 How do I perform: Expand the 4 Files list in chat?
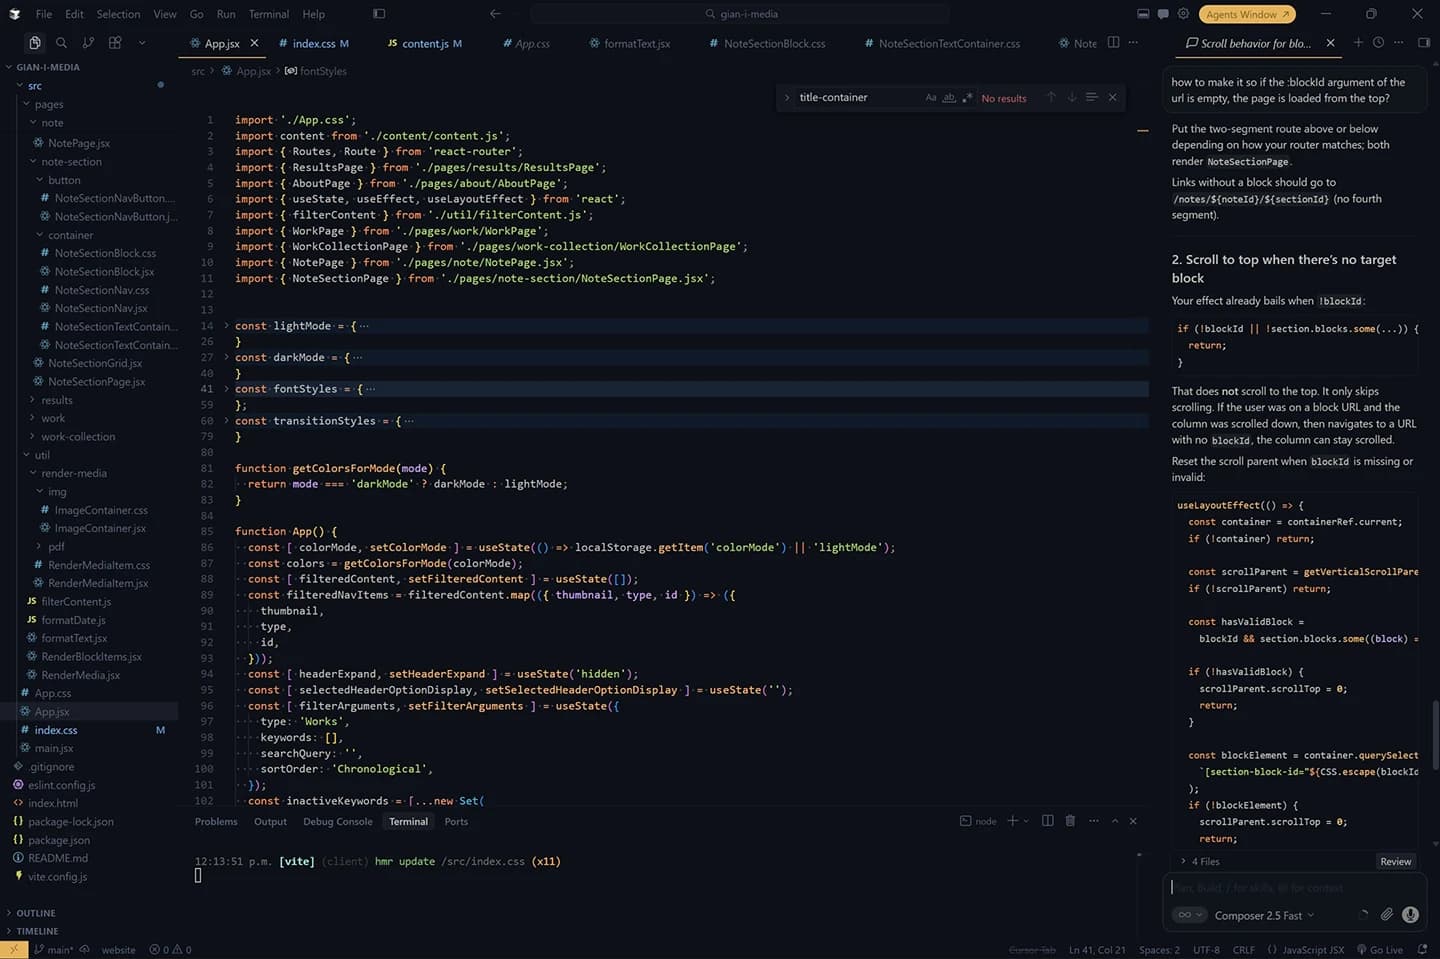click(x=1200, y=861)
